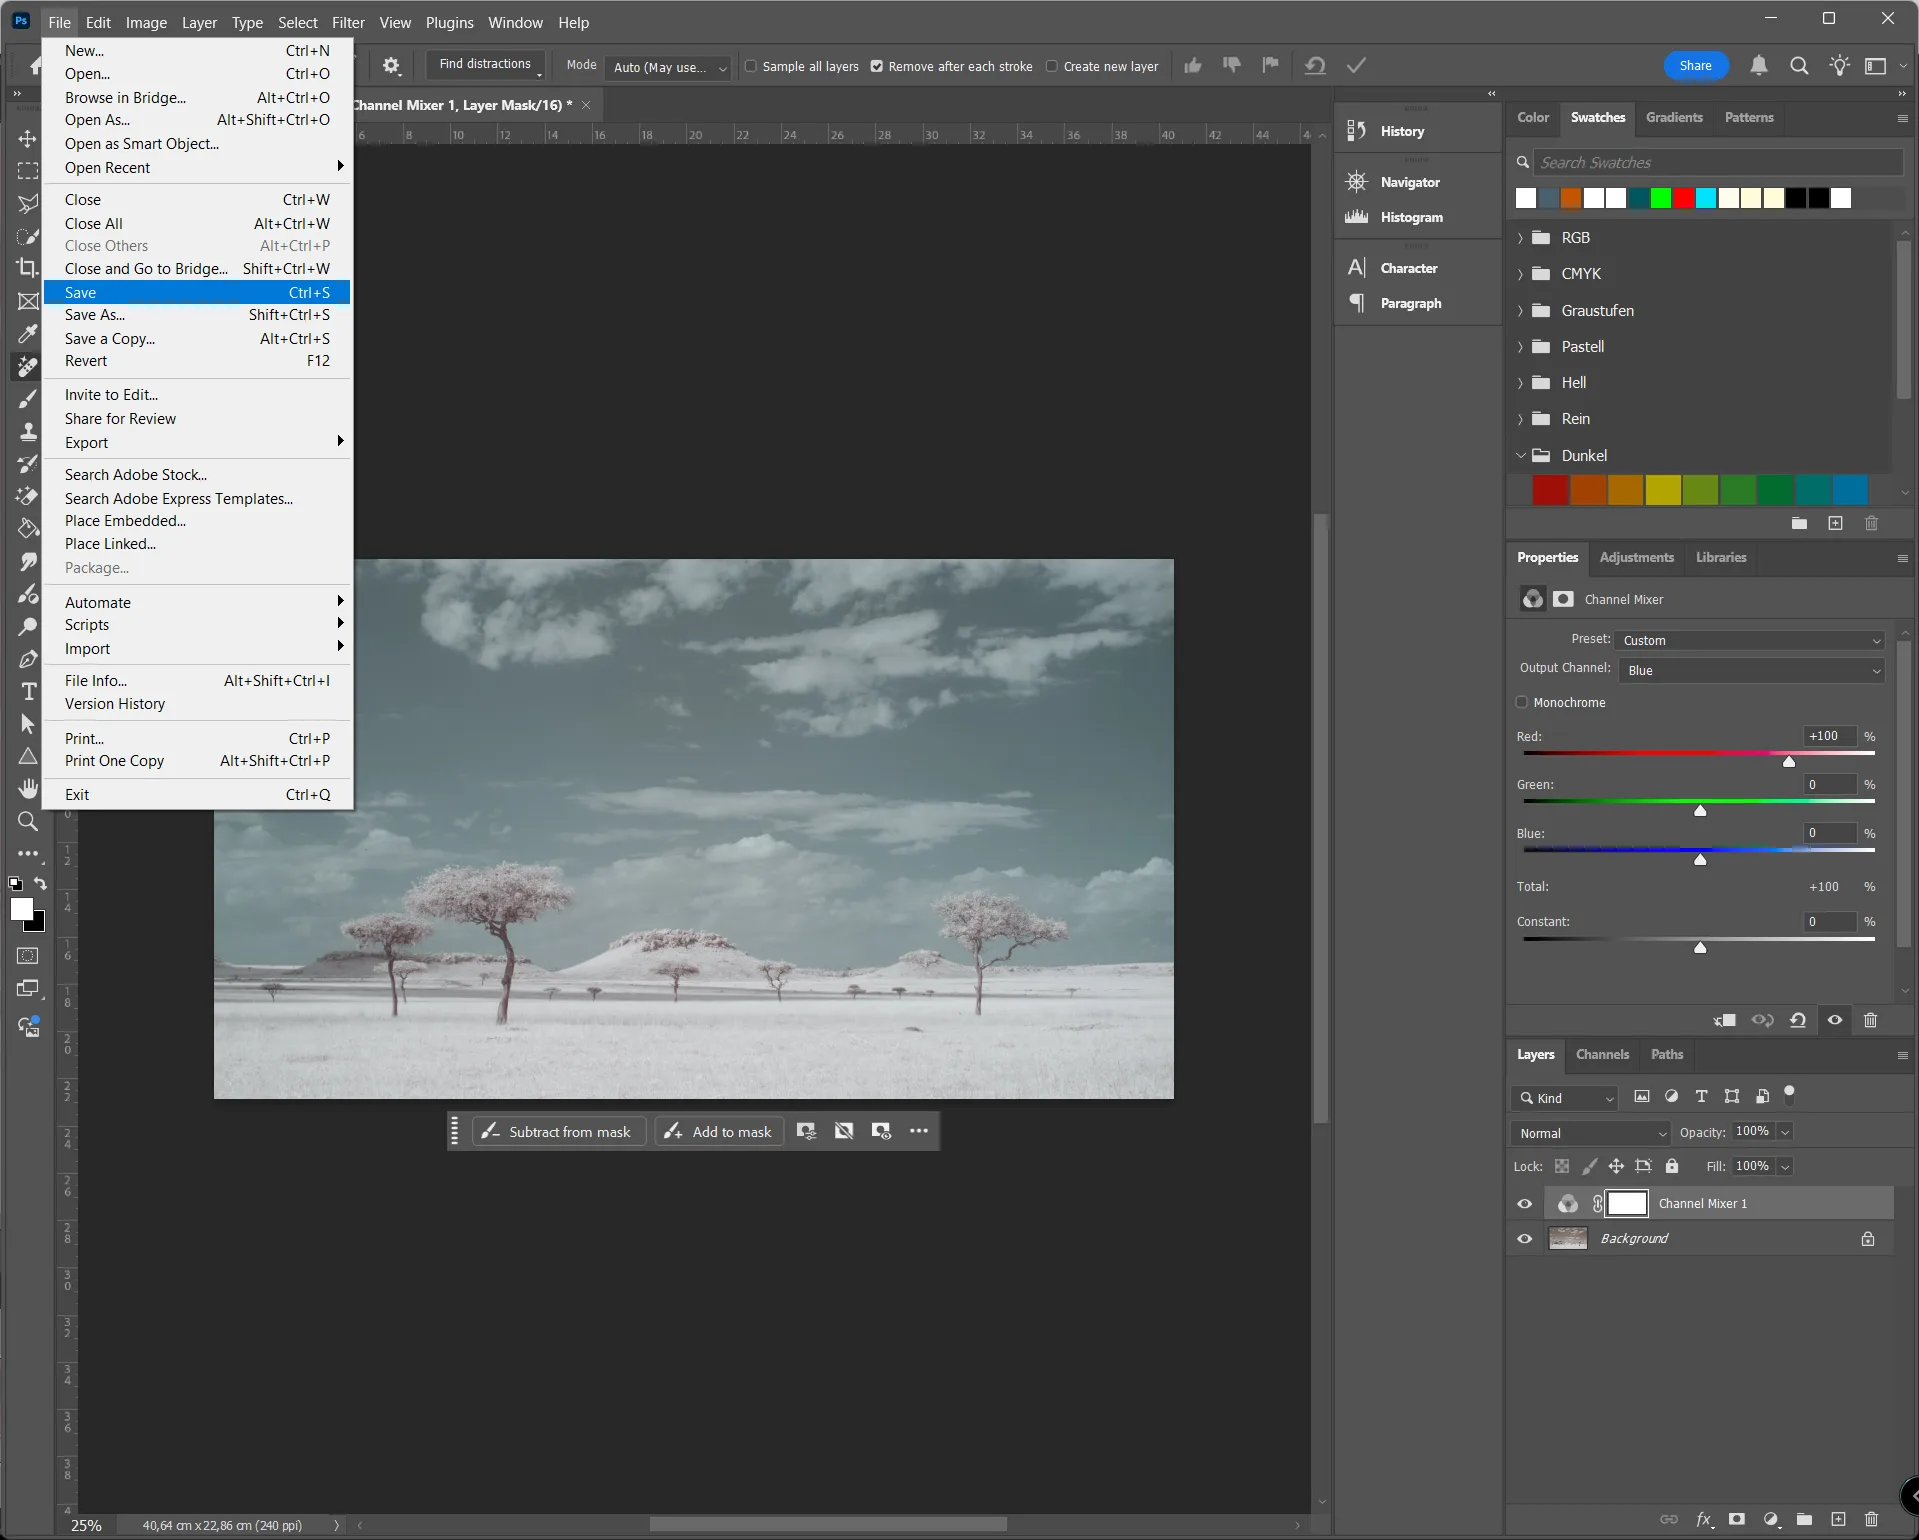This screenshot has height=1540, width=1919.
Task: Click the Search Swatches field
Action: (1716, 163)
